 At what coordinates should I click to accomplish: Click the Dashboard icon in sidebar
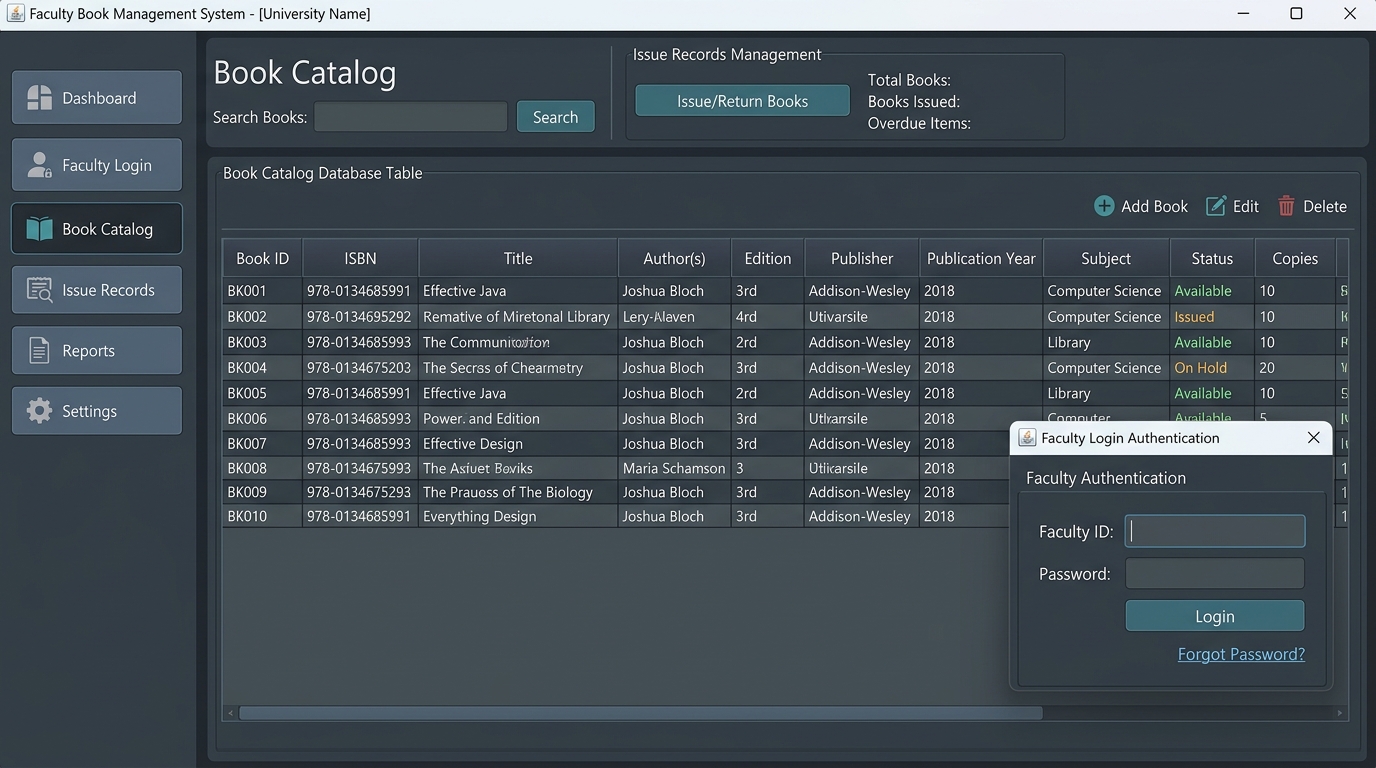[39, 97]
